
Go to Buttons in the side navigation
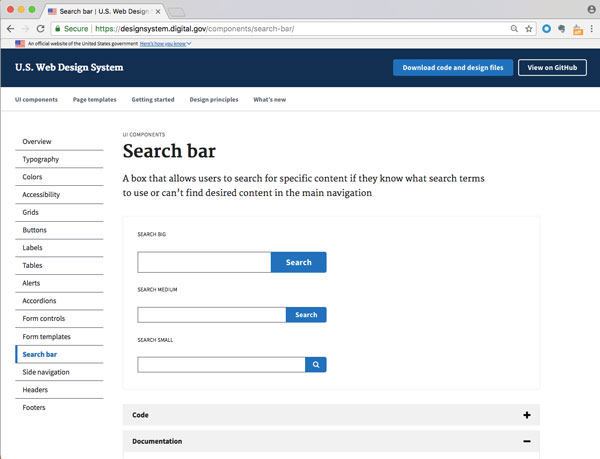pos(59,230)
